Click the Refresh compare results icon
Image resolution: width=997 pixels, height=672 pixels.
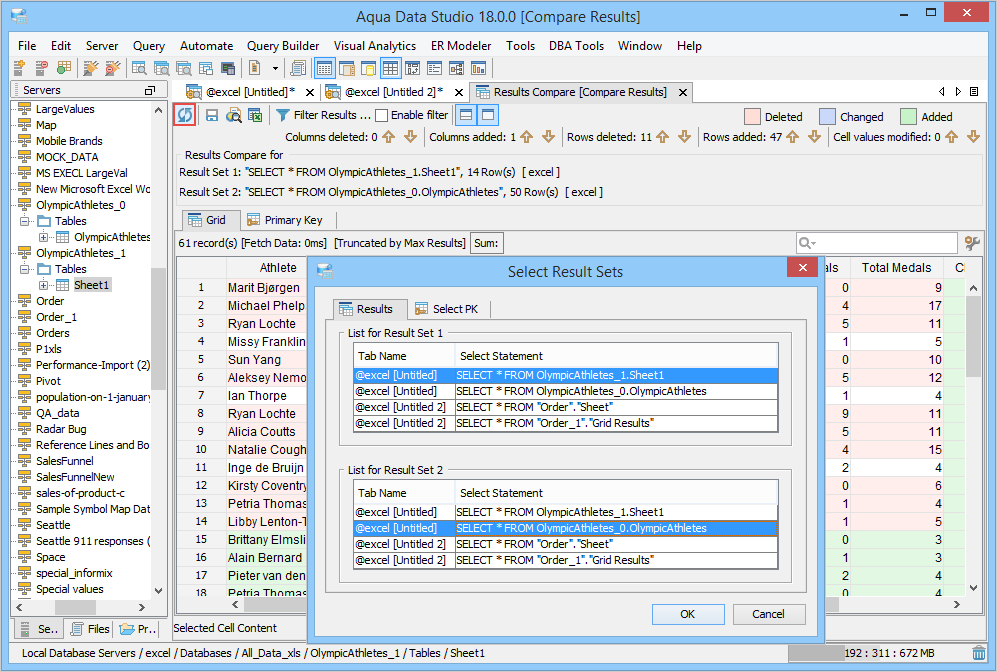click(x=184, y=115)
